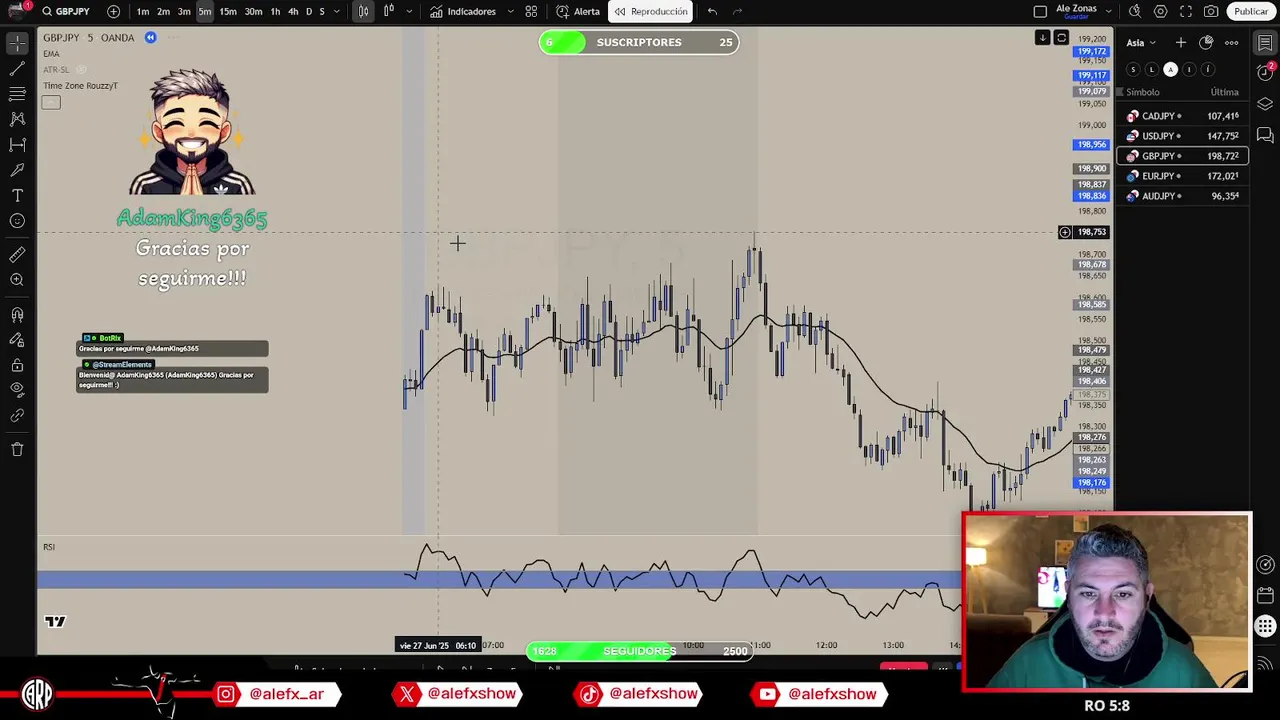The width and height of the screenshot is (1280, 720).
Task: Click the hollow candles chart style icon
Action: (x=388, y=12)
